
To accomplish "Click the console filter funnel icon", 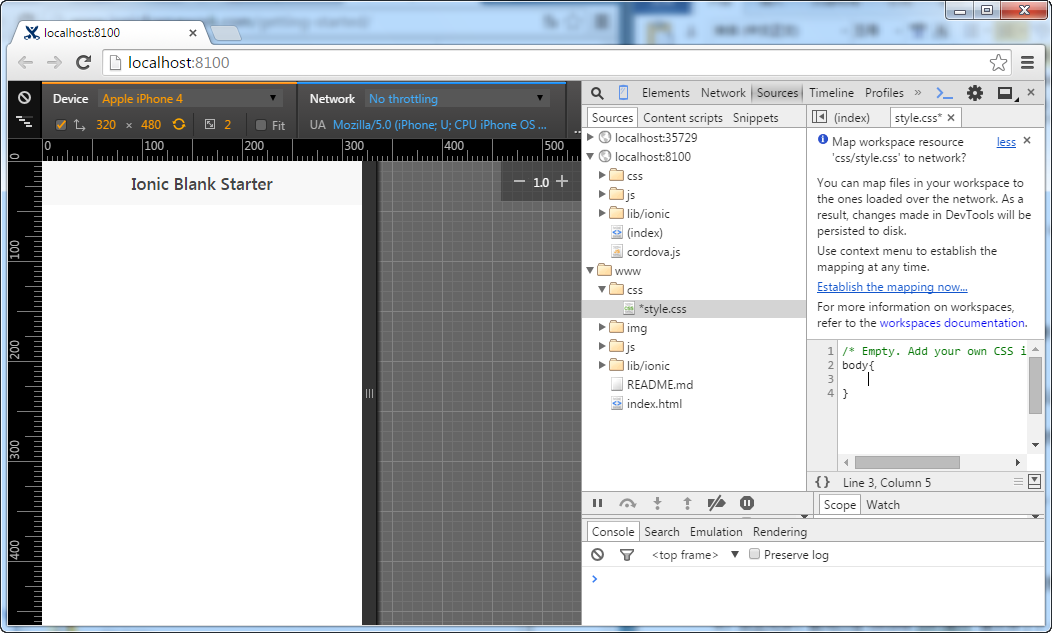I will (x=627, y=554).
